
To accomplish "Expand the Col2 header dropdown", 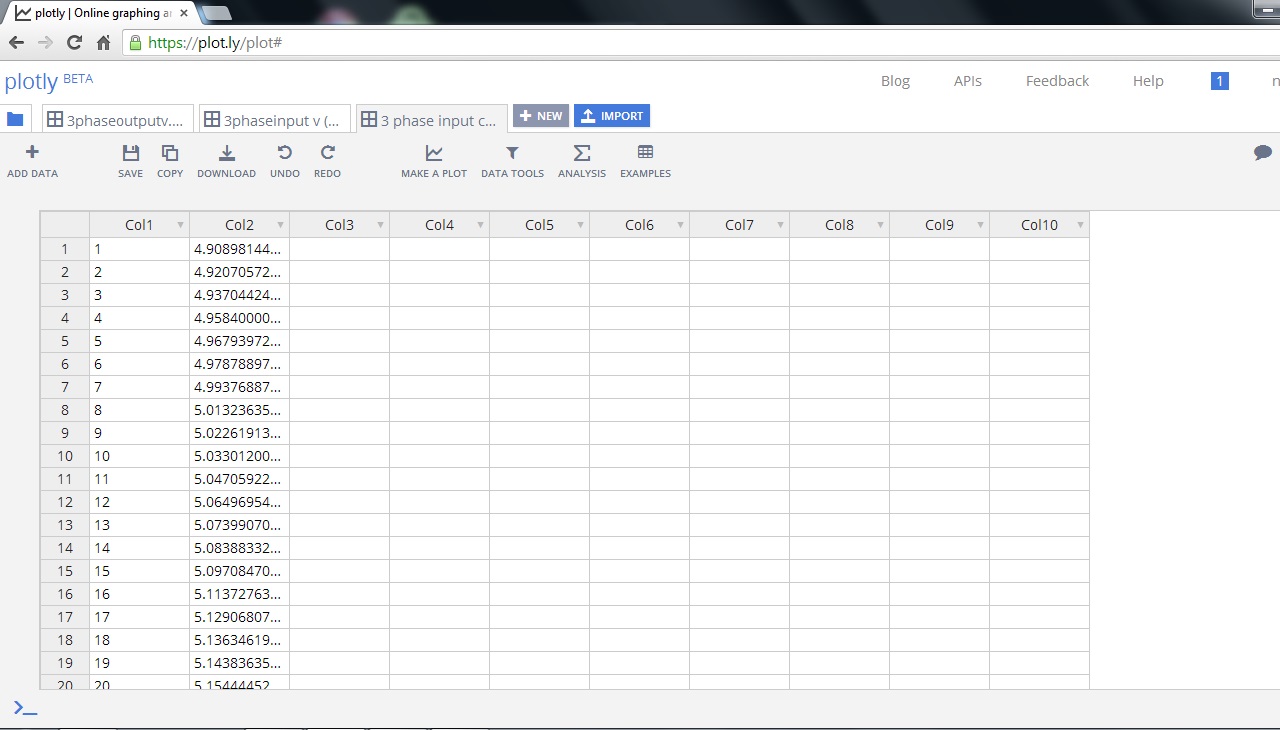I will tap(280, 225).
